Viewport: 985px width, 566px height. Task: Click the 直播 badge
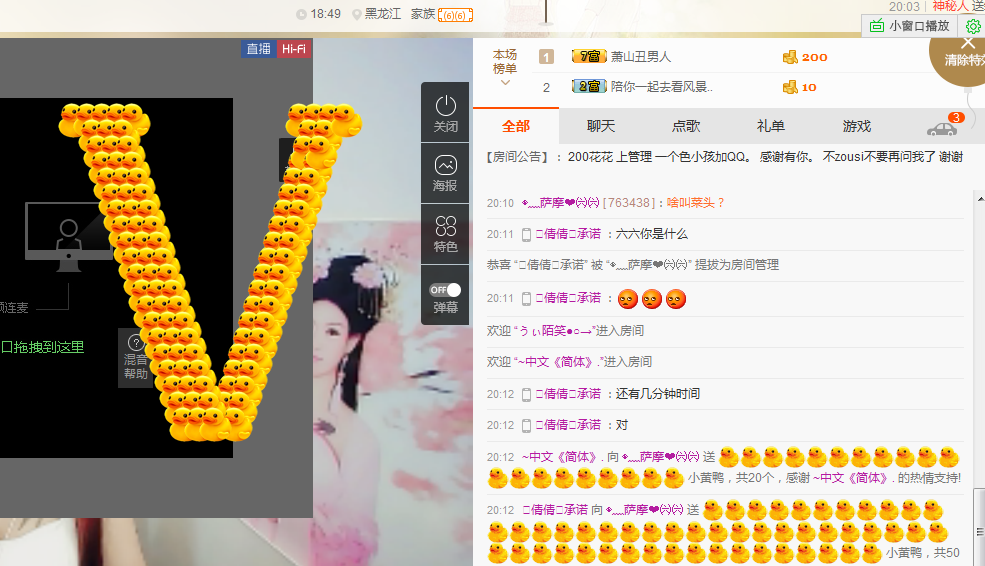coord(258,49)
